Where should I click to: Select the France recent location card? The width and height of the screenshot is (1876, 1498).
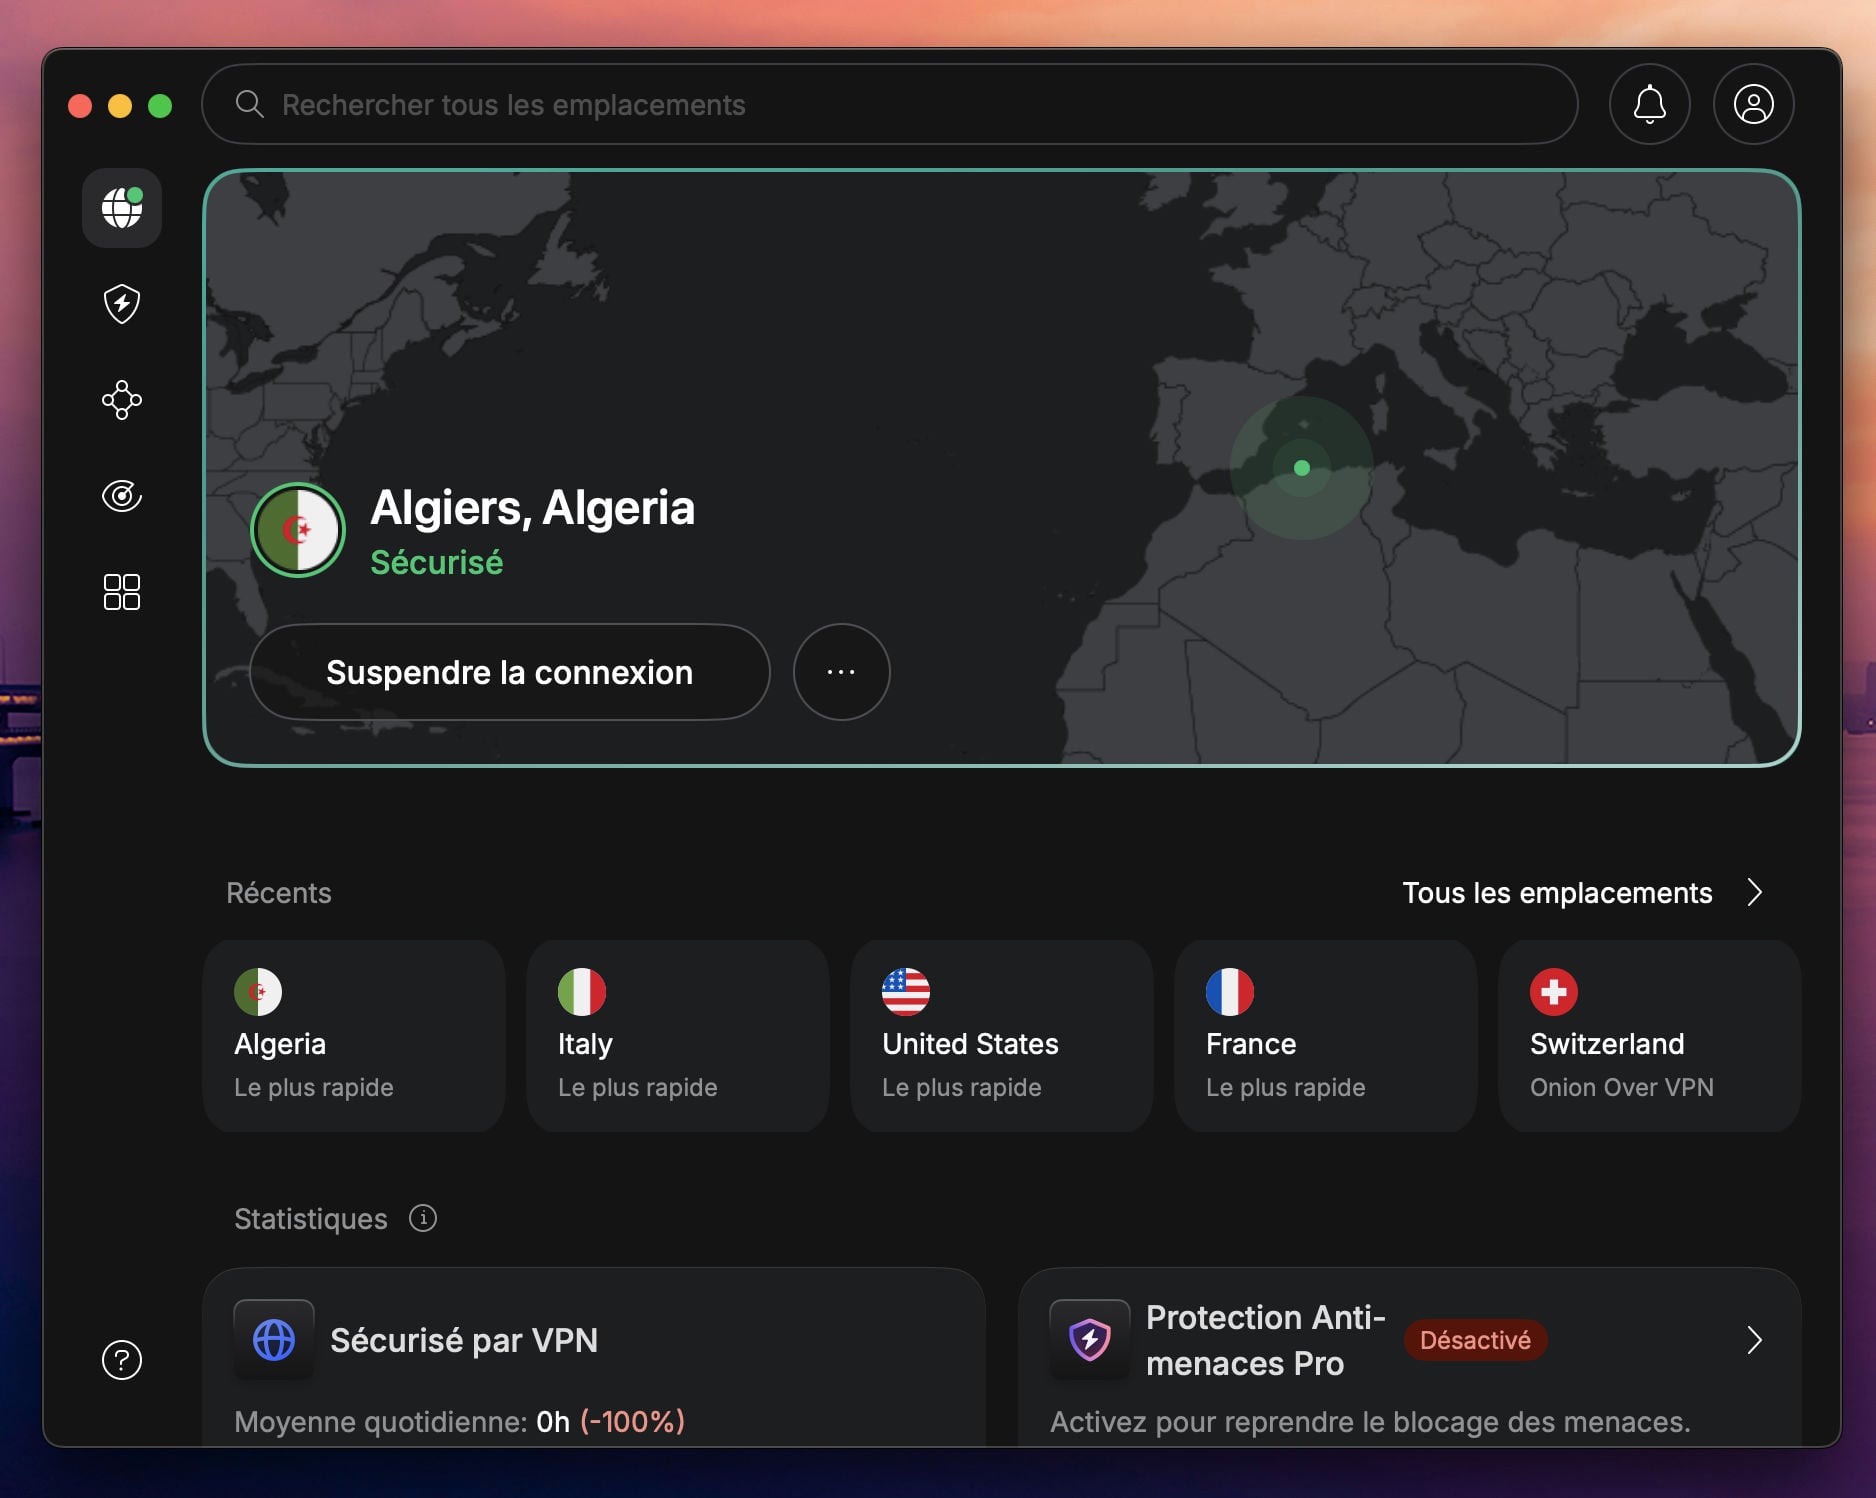pos(1325,1037)
